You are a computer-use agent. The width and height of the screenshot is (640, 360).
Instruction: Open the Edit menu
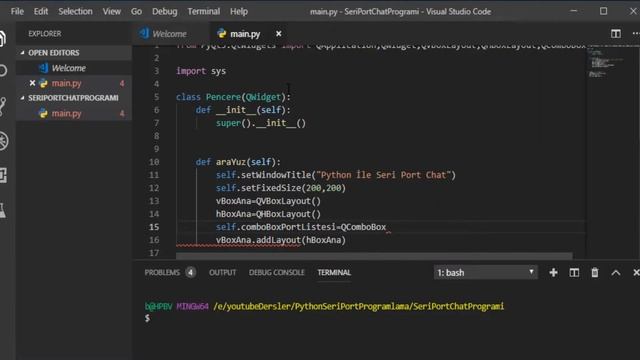[40, 11]
